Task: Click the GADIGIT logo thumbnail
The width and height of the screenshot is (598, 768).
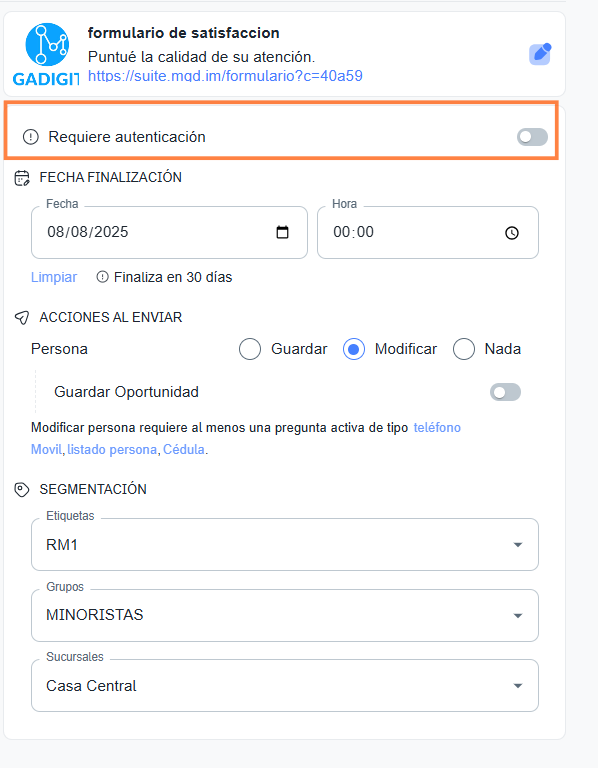Action: click(x=46, y=54)
